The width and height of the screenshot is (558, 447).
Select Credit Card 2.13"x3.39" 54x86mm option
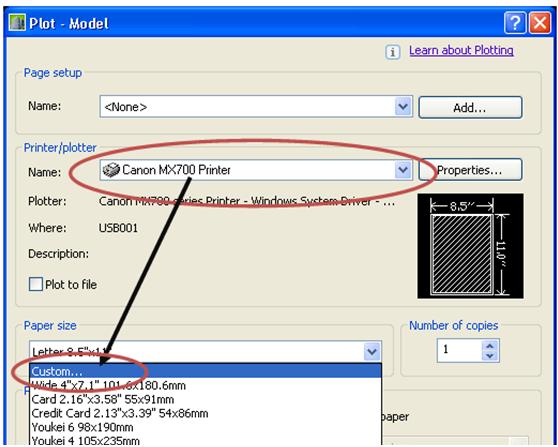(x=205, y=413)
